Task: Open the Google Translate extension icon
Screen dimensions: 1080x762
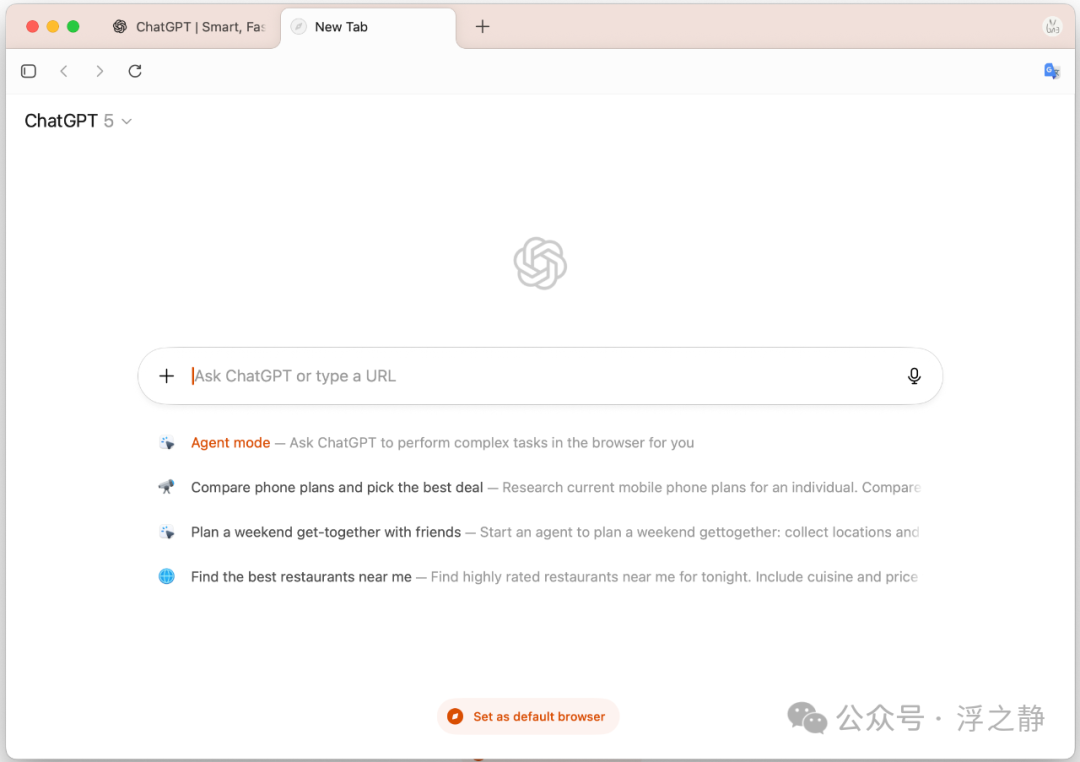Action: click(1052, 71)
